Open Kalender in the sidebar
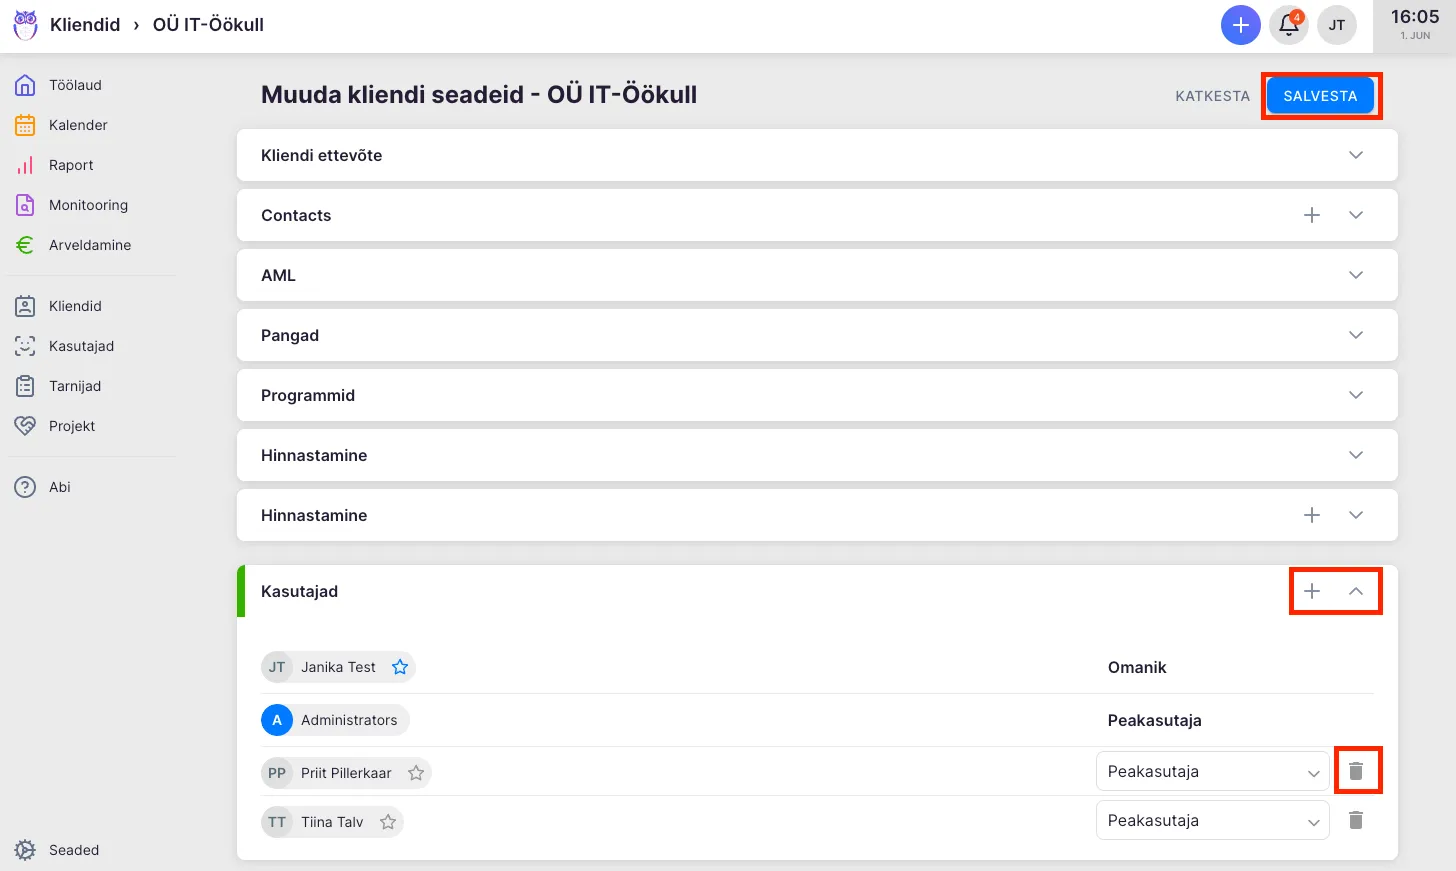The width and height of the screenshot is (1456, 871). click(77, 125)
